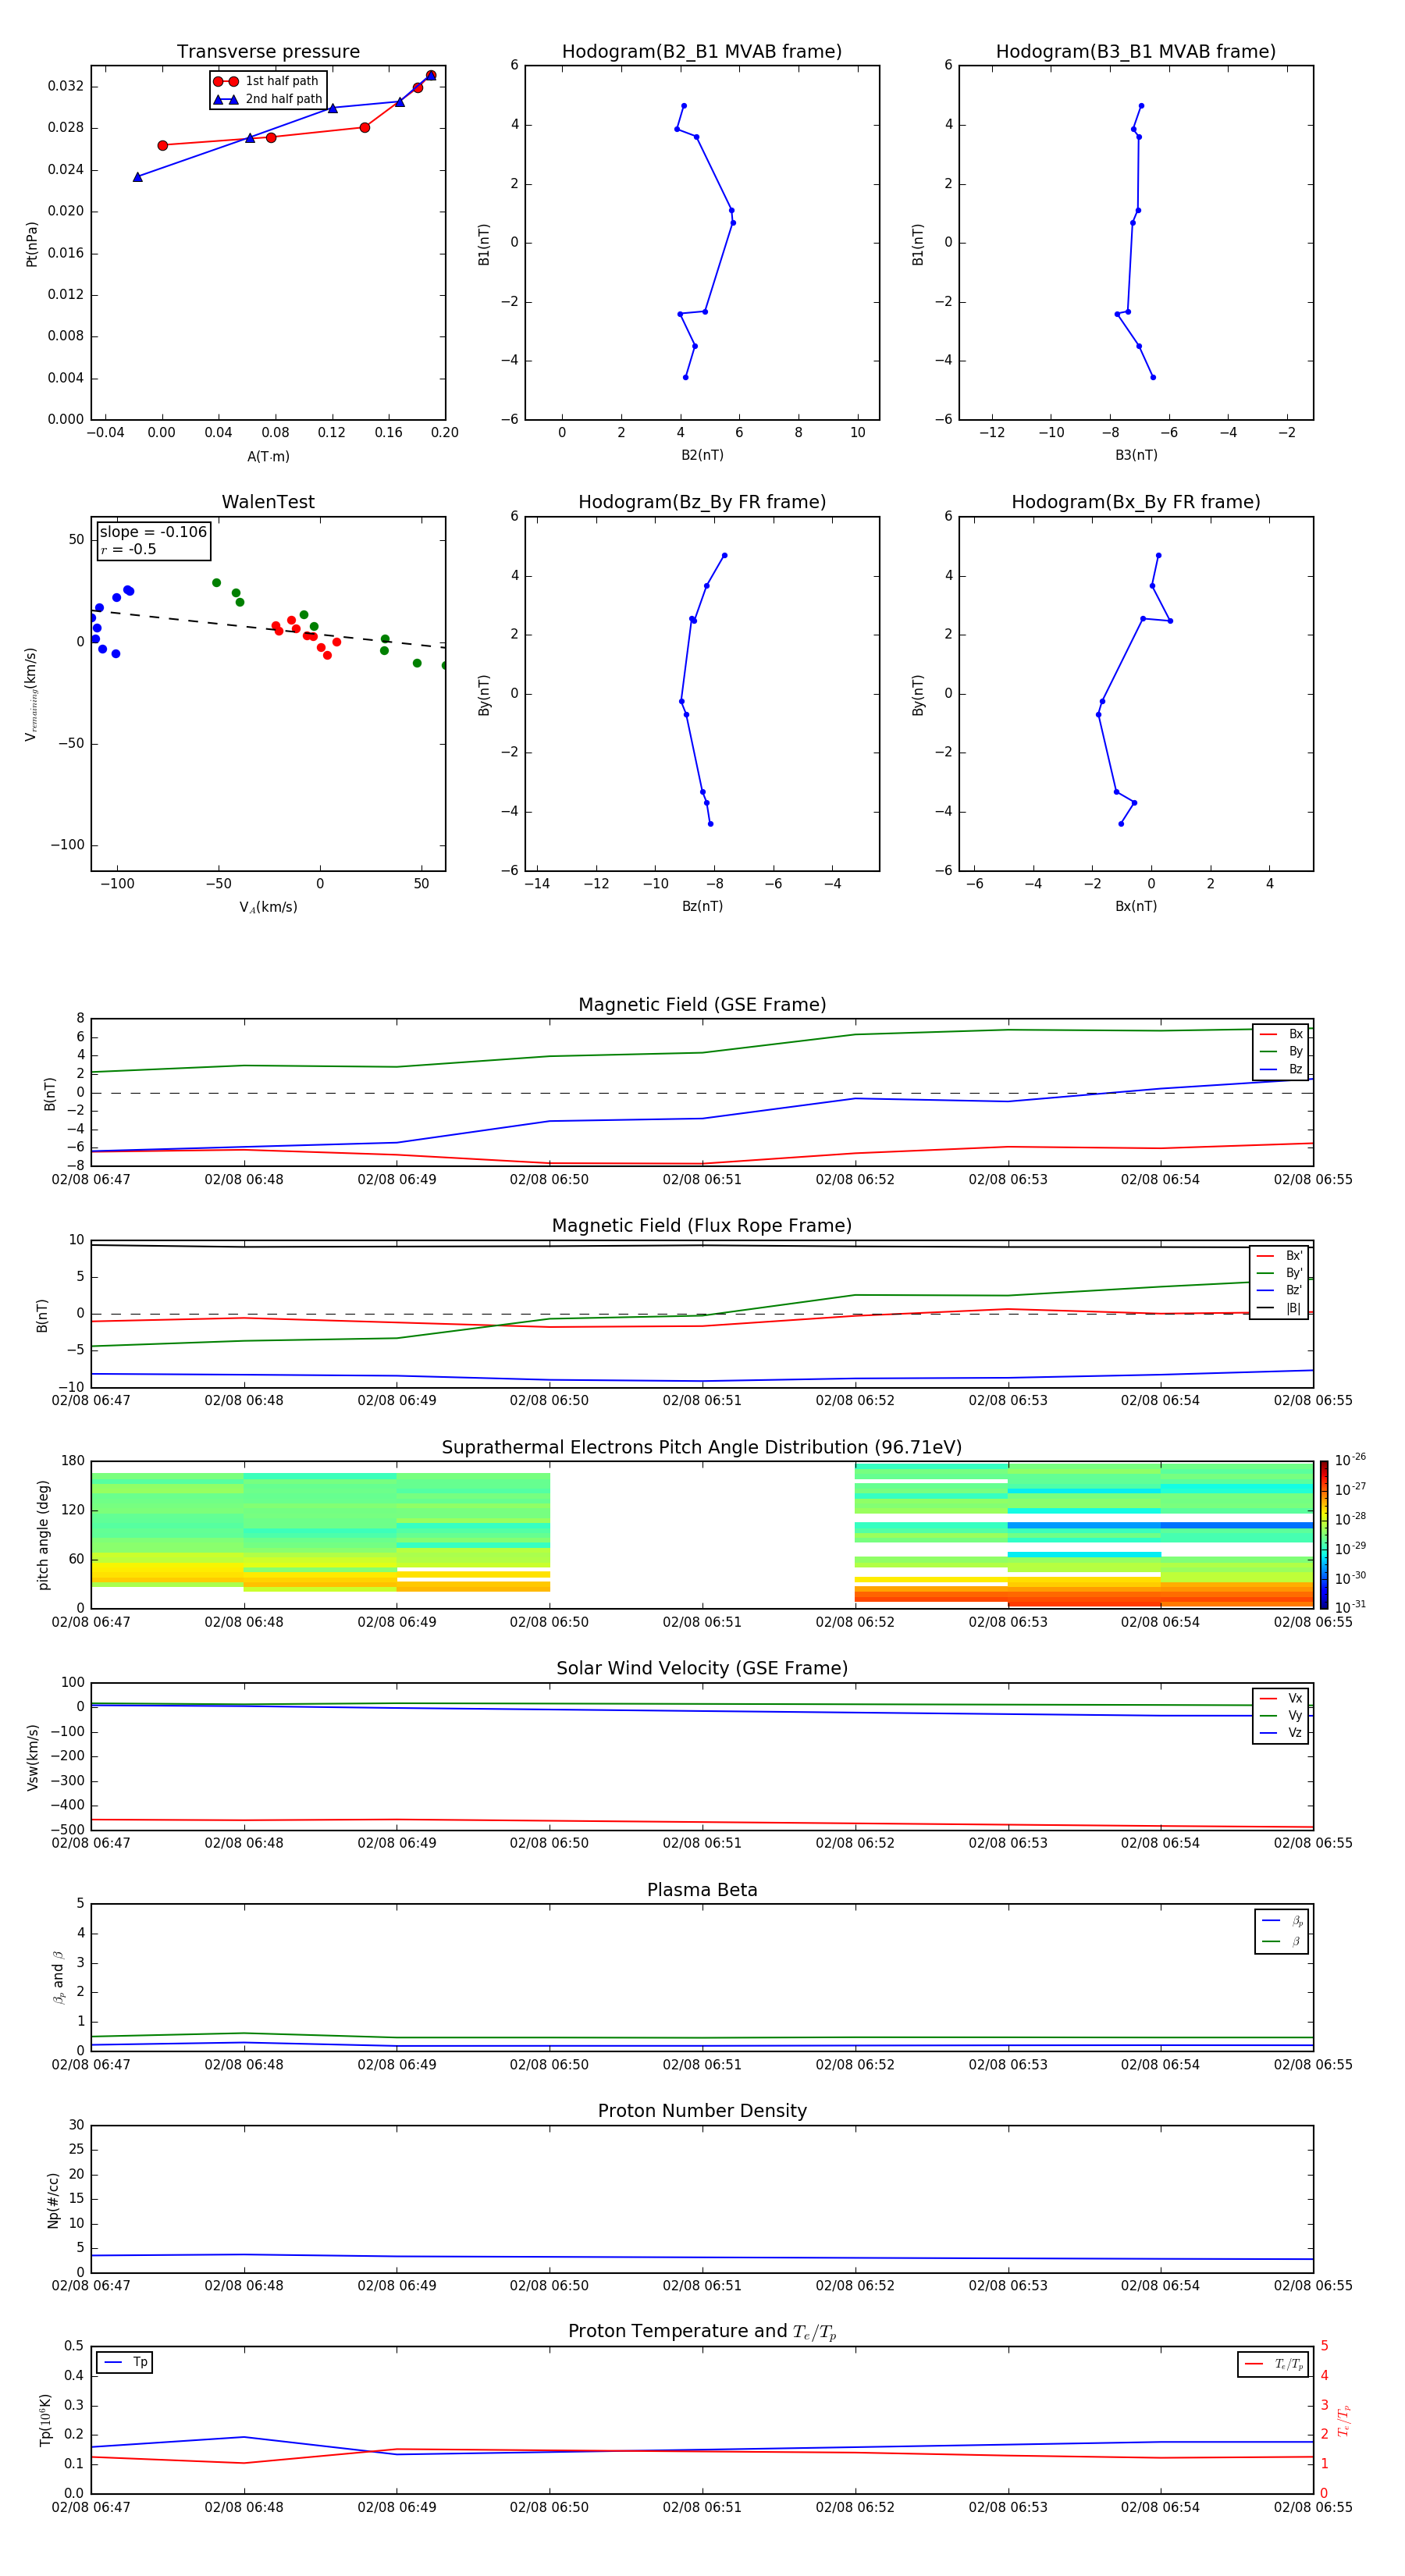The width and height of the screenshot is (1405, 2576).
Task: Click the "WalenTest" plot title
Action: click(268, 502)
